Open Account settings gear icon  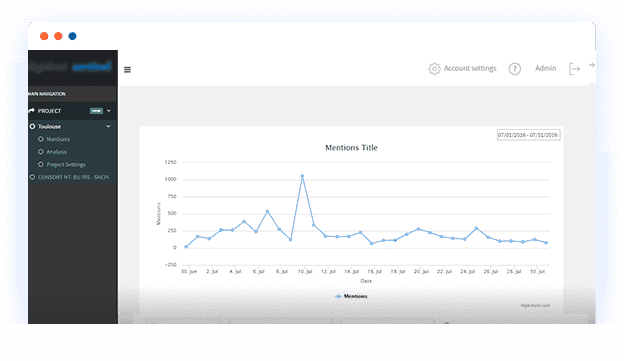click(434, 68)
